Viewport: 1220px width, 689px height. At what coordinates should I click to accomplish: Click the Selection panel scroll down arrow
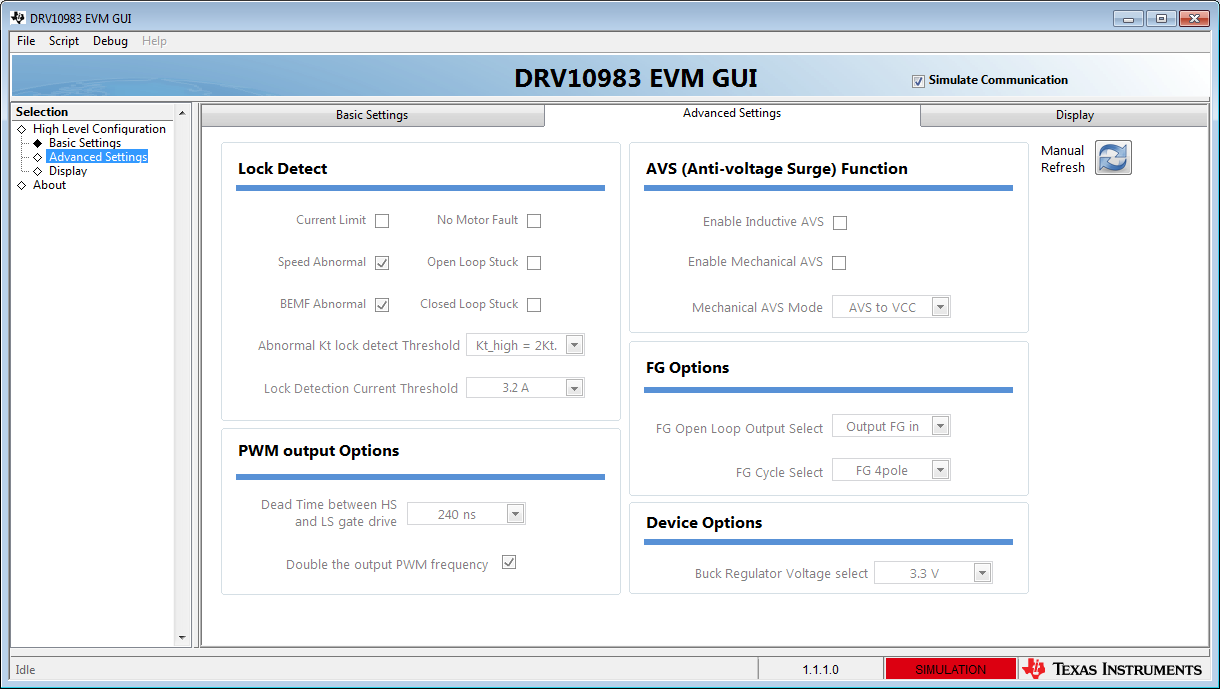click(x=182, y=637)
